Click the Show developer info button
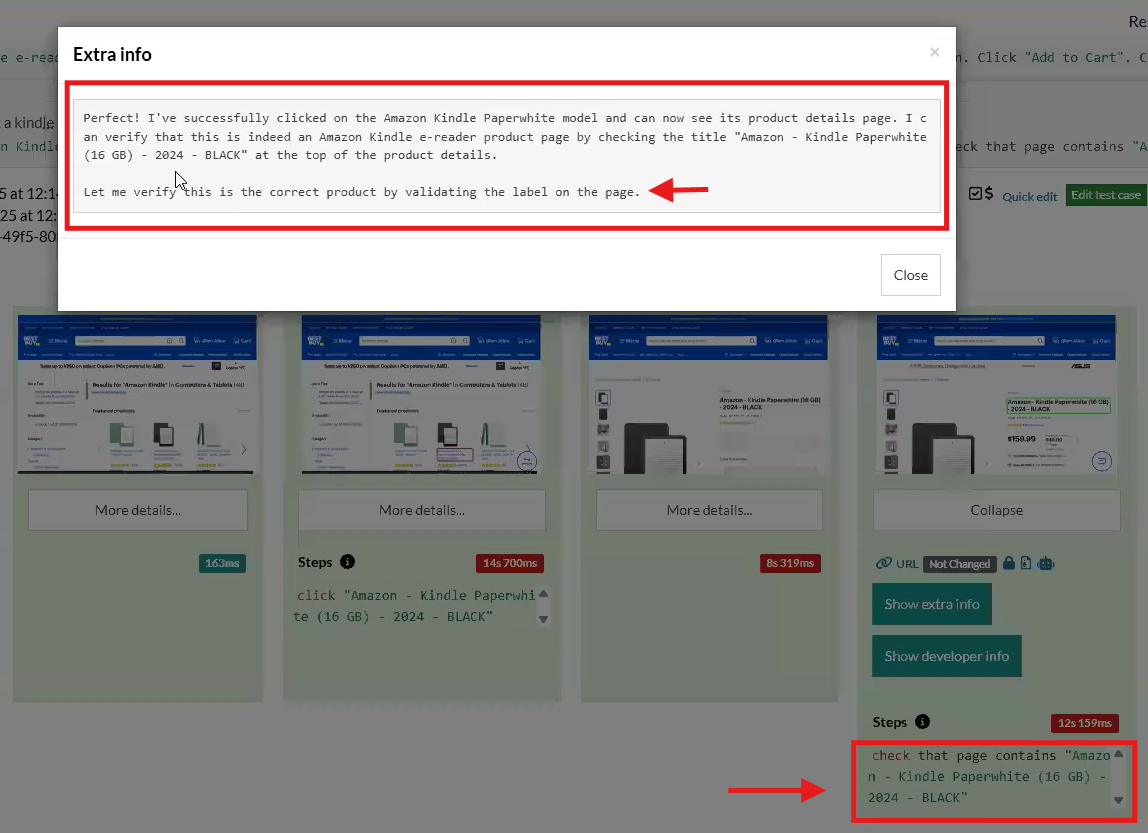The height and width of the screenshot is (833, 1148). coord(946,656)
